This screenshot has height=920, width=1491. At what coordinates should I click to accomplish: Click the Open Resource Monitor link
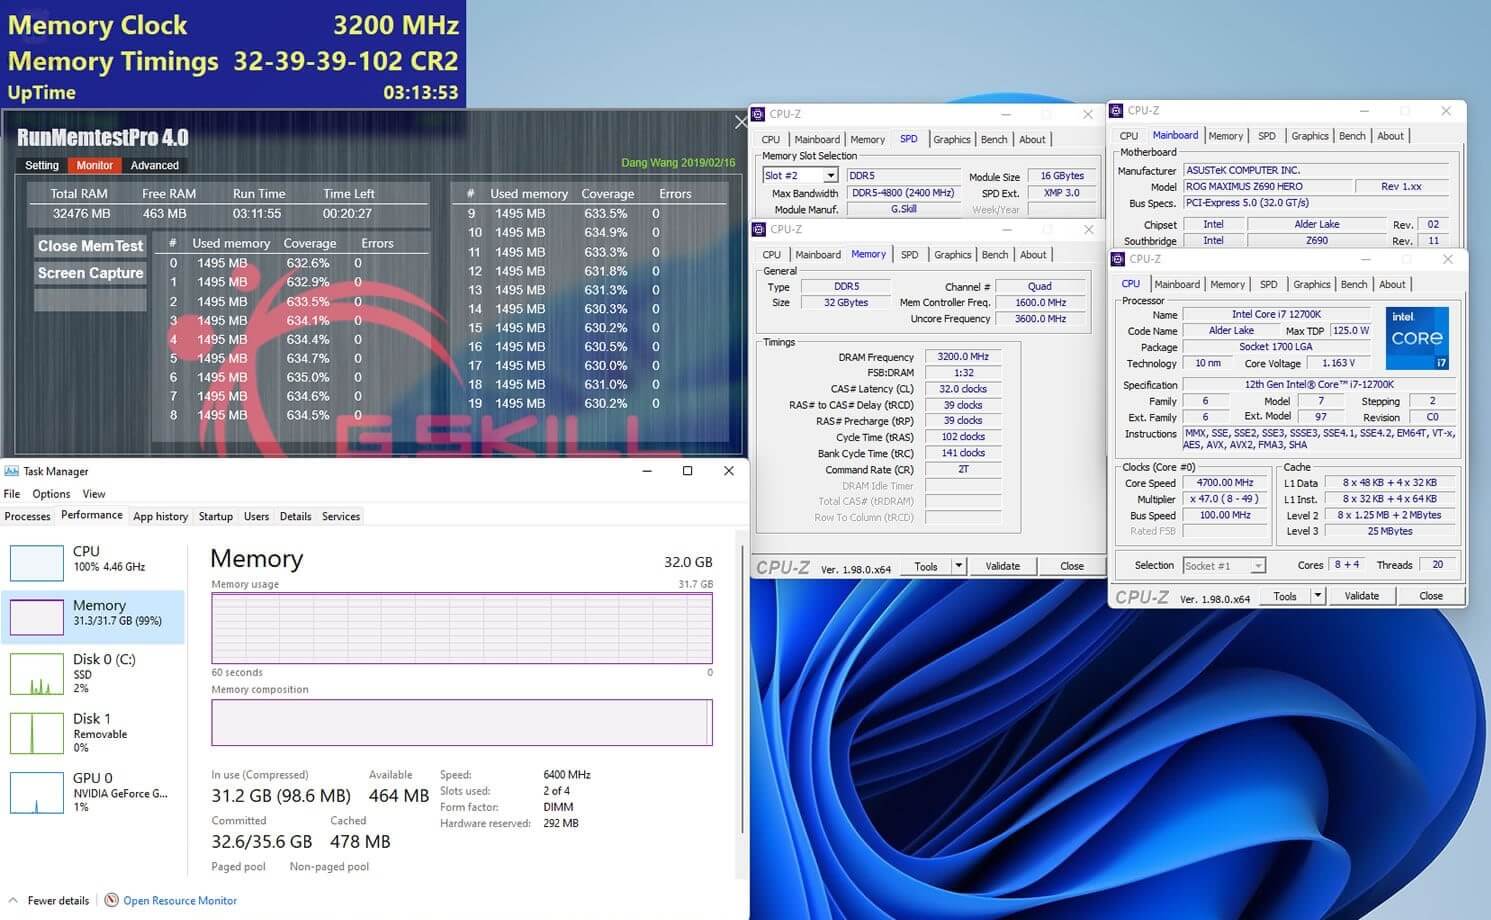click(x=180, y=901)
